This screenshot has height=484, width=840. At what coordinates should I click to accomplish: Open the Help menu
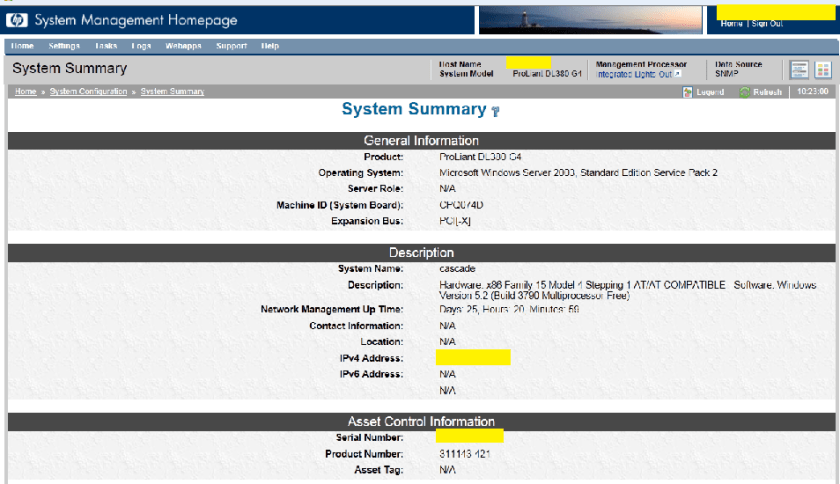tap(270, 46)
